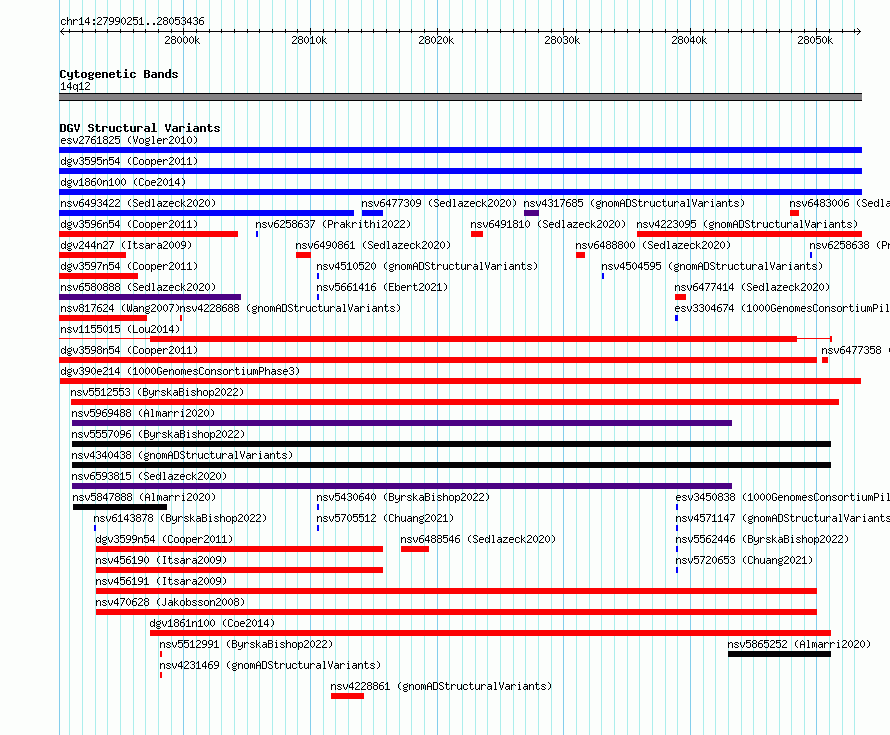The width and height of the screenshot is (890, 735).
Task: Click the 28000k ruler position label
Action: [182, 40]
